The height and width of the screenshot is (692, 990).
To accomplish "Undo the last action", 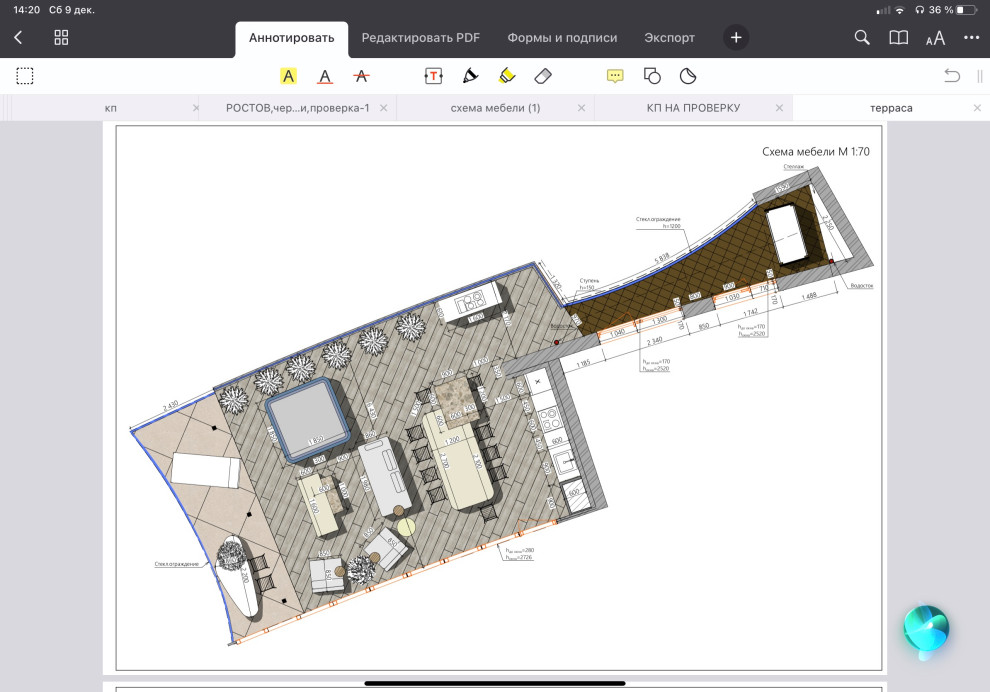I will point(951,76).
